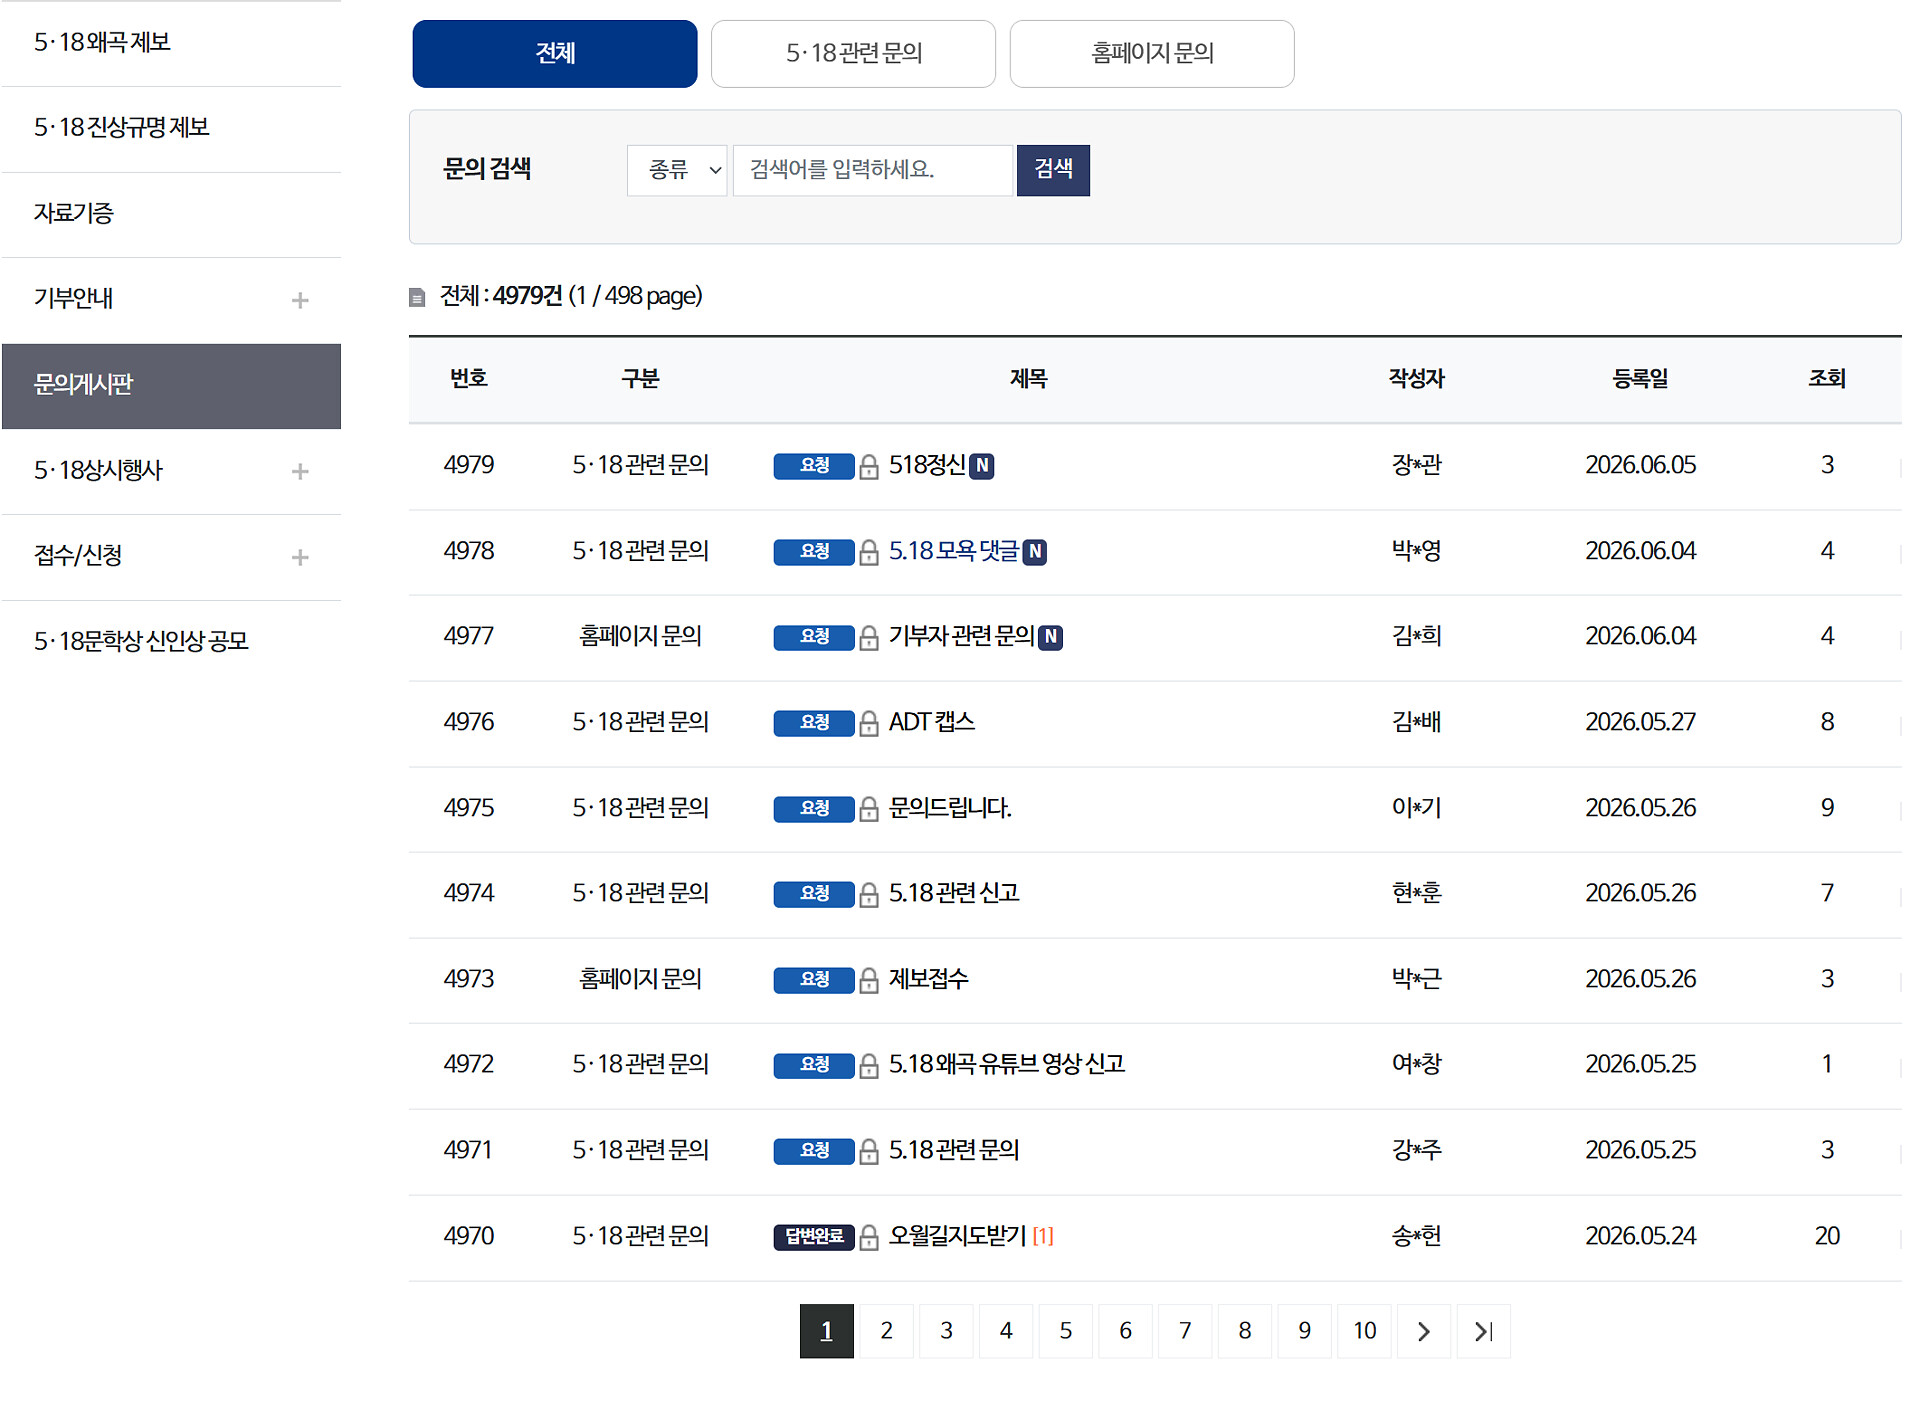Viewport: 1920px width, 1401px height.
Task: Click the lock icon beside ADT 캡스
Action: click(x=869, y=723)
